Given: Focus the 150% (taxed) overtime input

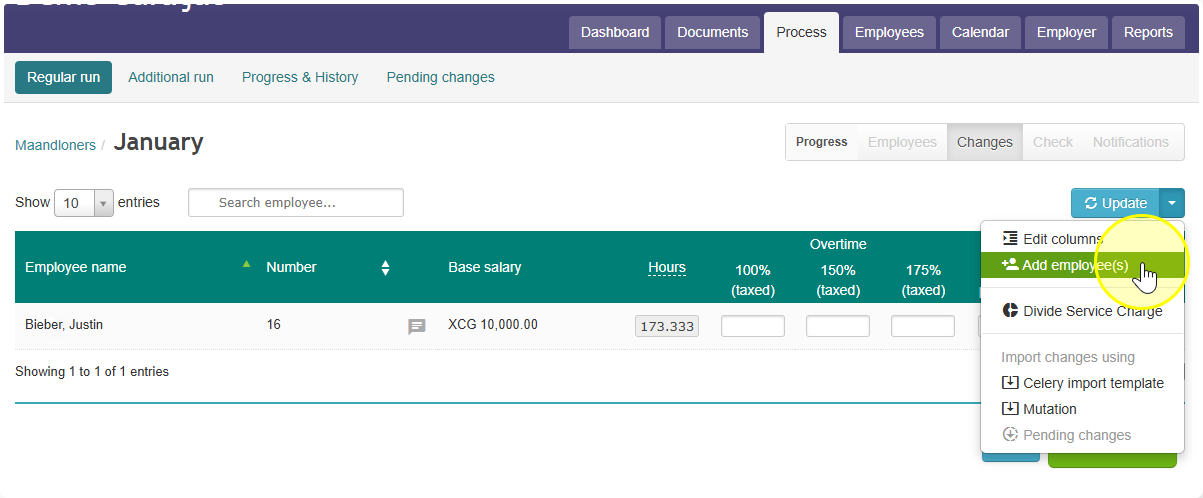Looking at the screenshot, I should (838, 326).
